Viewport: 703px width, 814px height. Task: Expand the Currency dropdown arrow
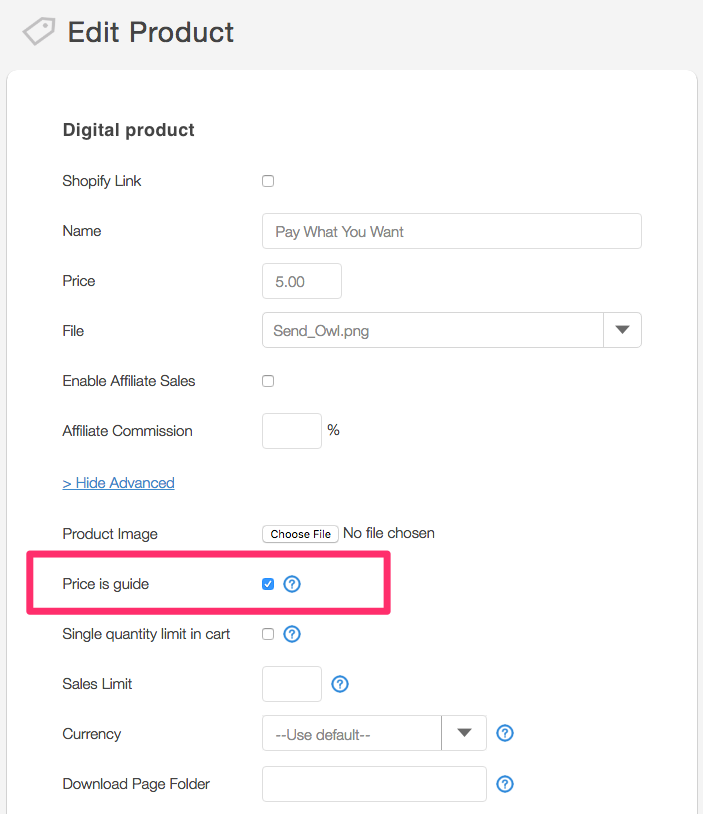point(464,733)
